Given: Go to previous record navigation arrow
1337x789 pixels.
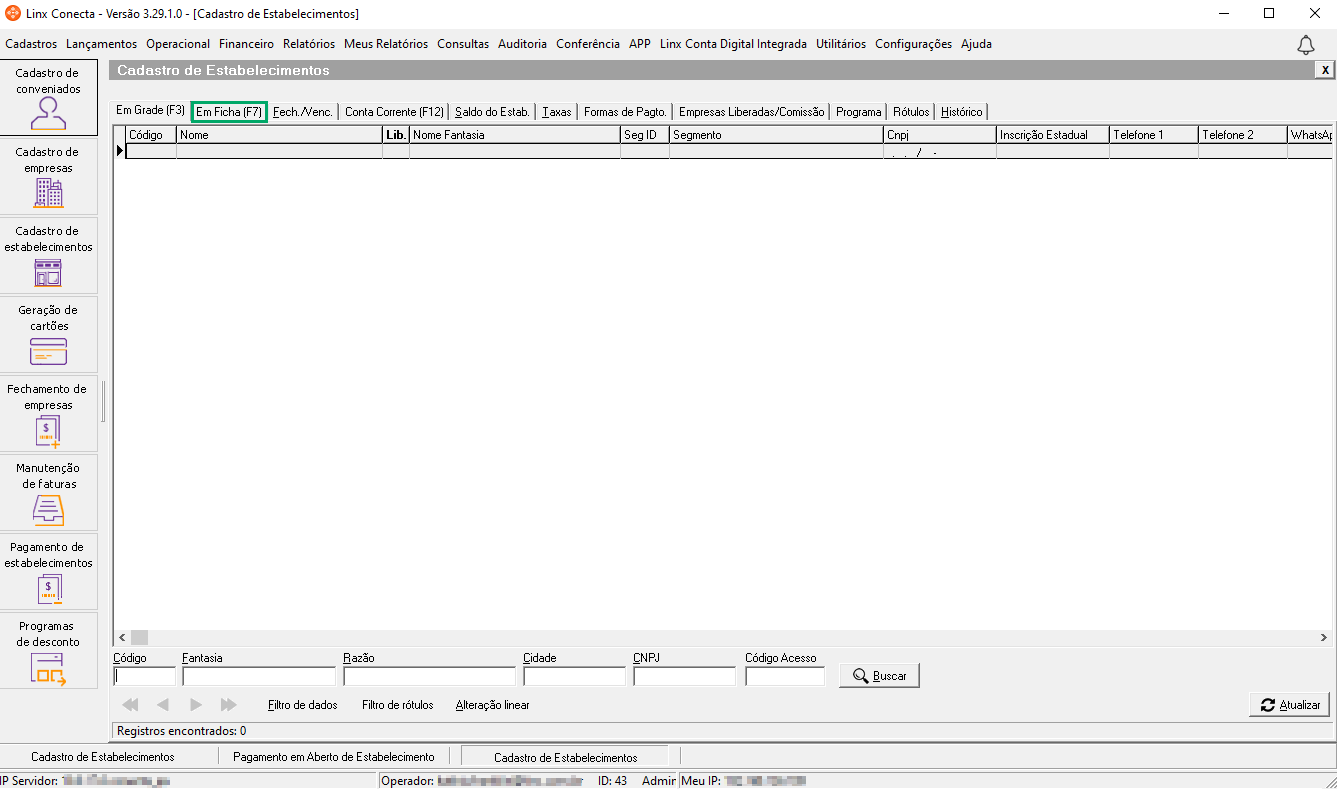Looking at the screenshot, I should 163,705.
